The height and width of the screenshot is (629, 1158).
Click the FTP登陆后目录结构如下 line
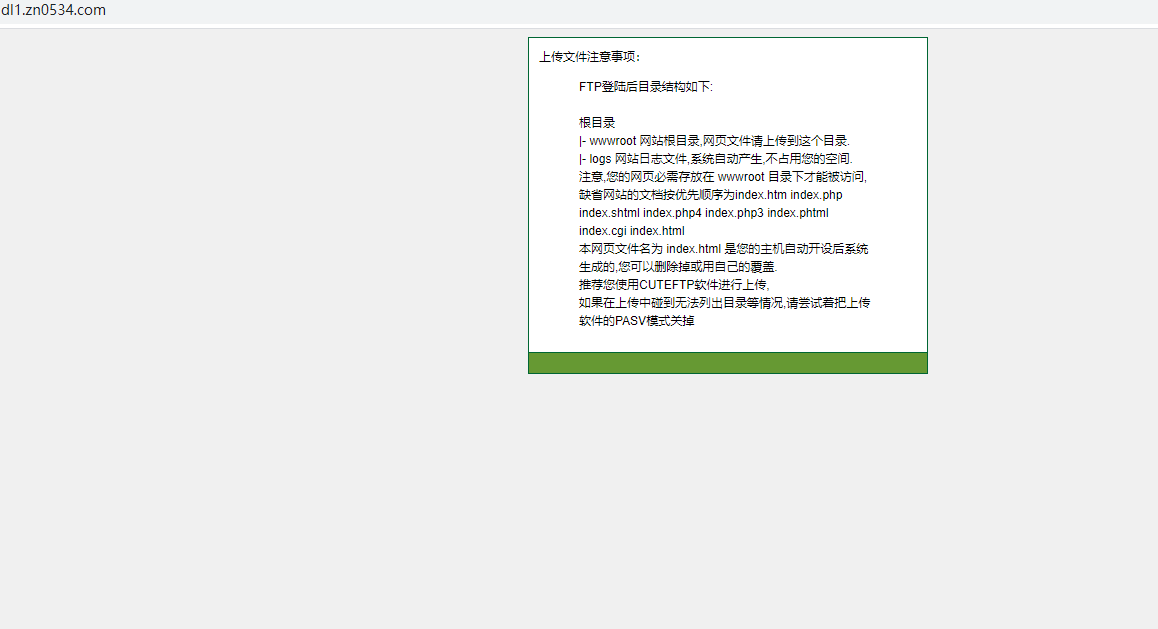pyautogui.click(x=645, y=87)
